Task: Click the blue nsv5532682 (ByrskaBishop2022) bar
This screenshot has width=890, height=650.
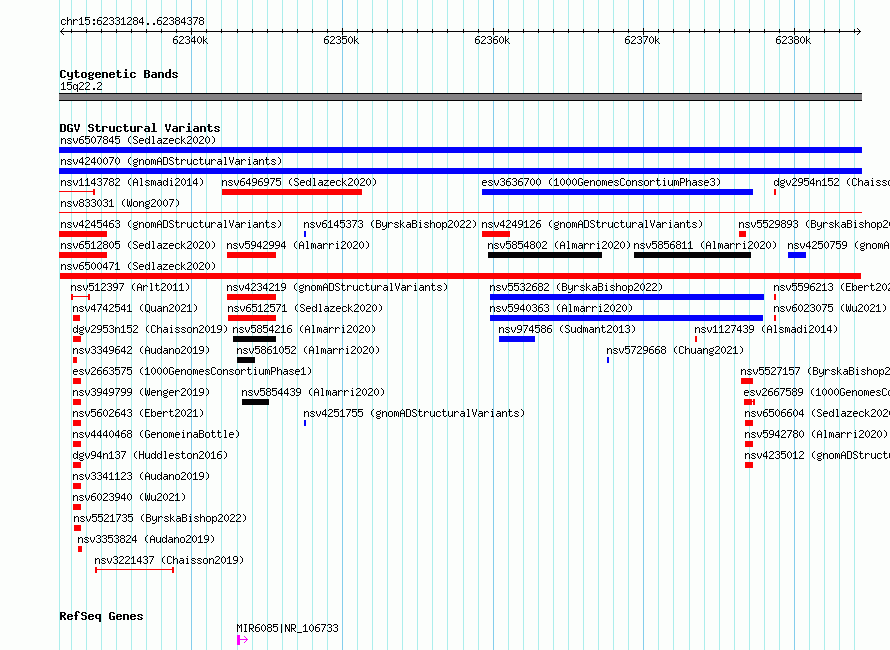Action: tap(627, 297)
